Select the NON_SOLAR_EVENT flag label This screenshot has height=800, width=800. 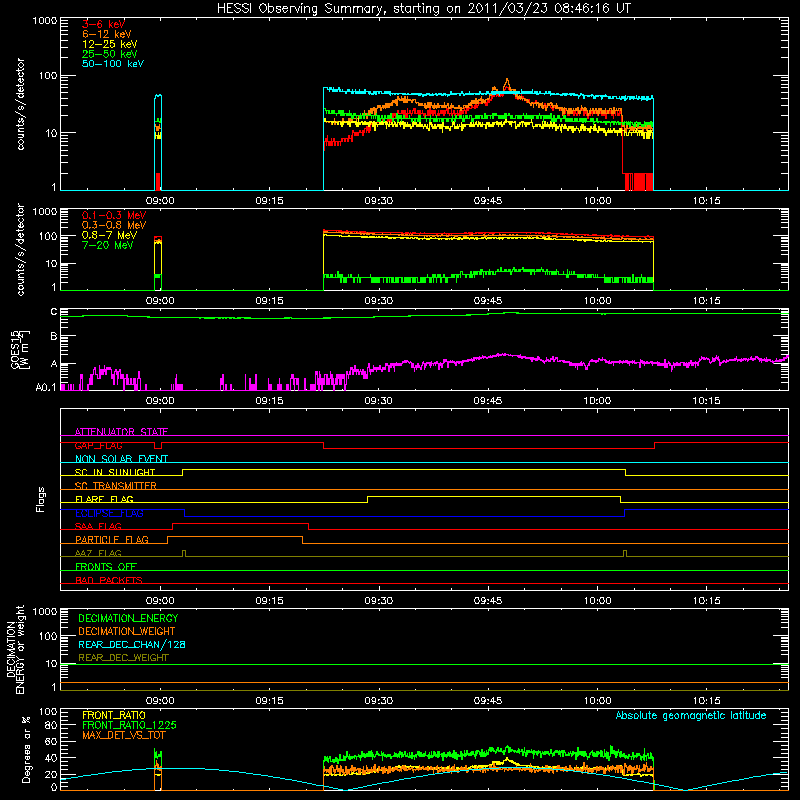[x=121, y=459]
